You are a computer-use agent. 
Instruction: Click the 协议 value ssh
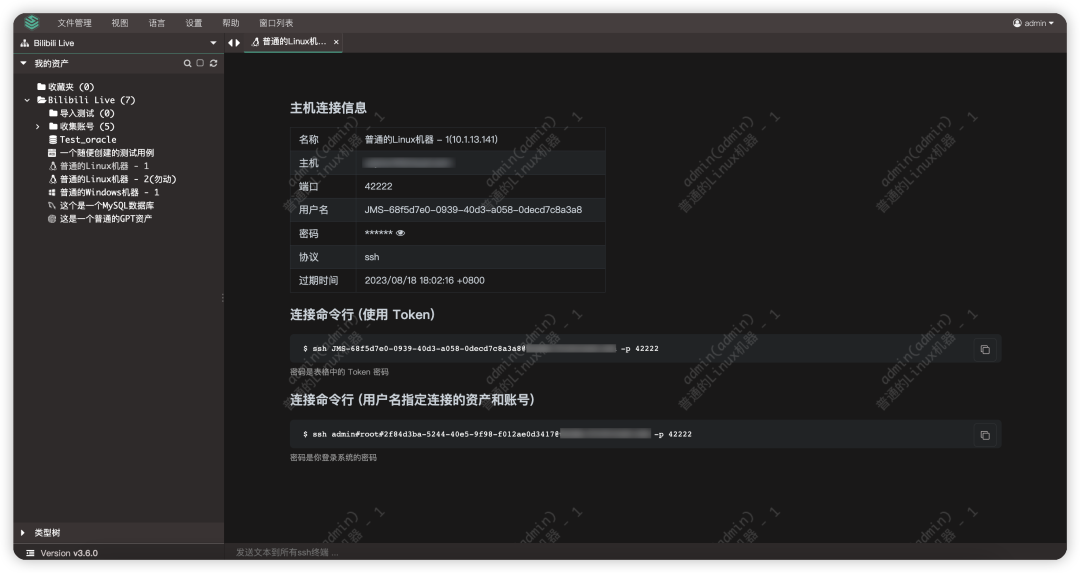tap(372, 257)
